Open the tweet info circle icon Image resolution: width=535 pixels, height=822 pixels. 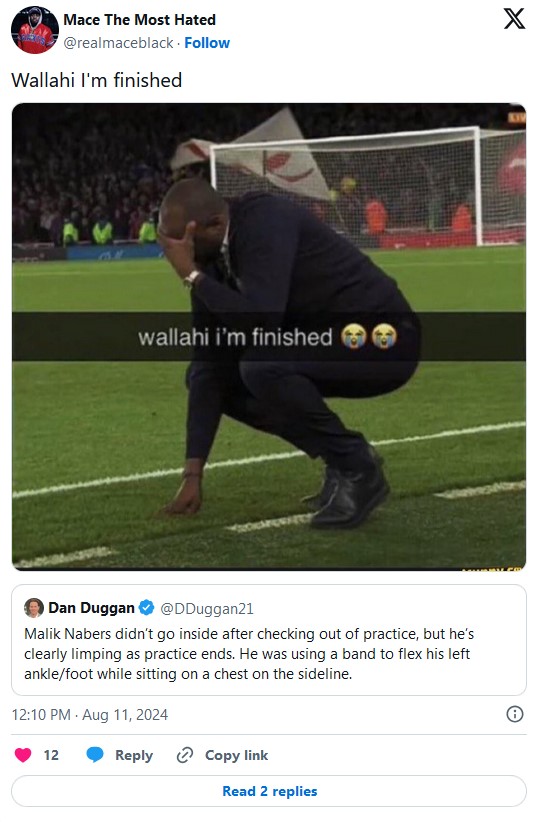(515, 714)
